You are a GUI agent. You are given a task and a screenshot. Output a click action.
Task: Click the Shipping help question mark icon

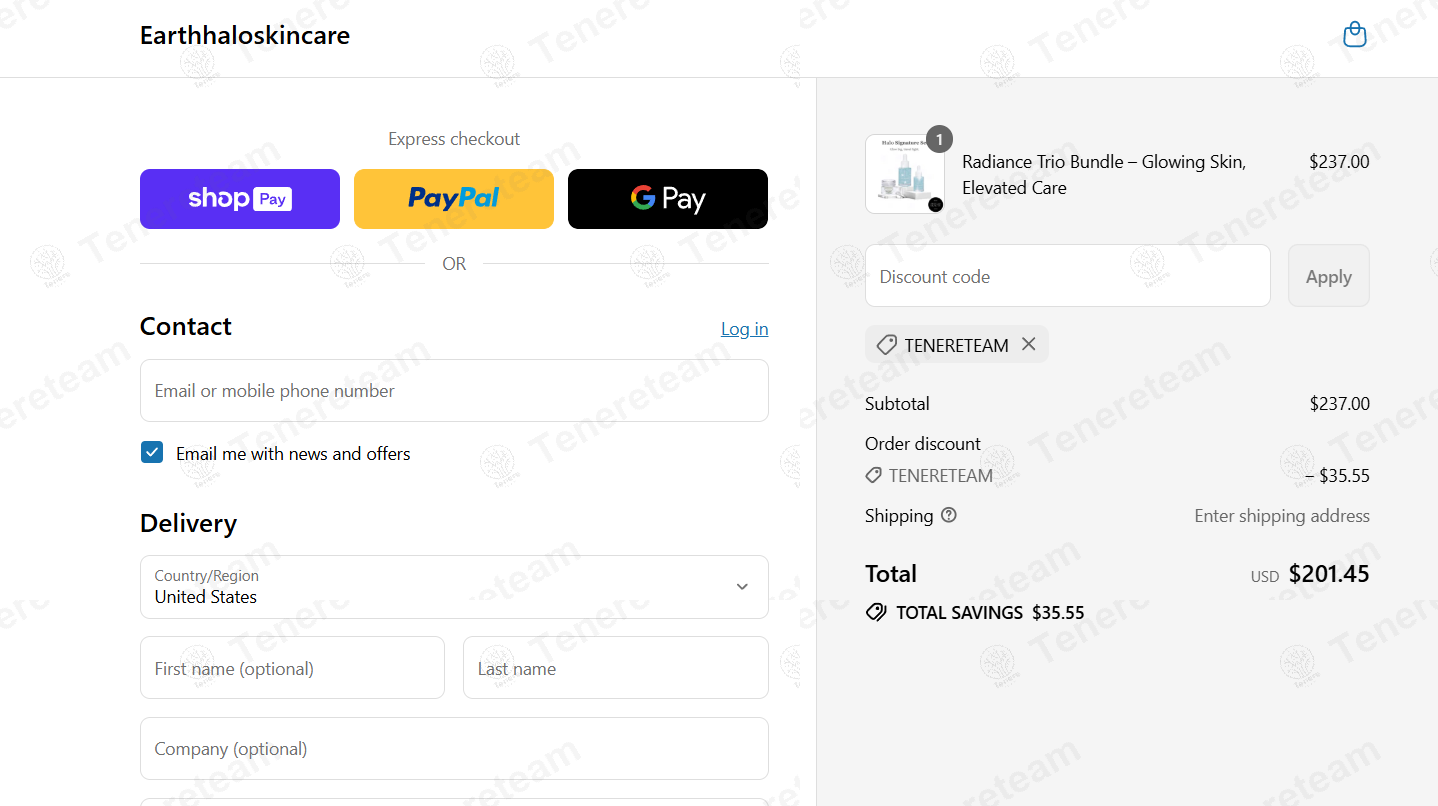tap(949, 515)
